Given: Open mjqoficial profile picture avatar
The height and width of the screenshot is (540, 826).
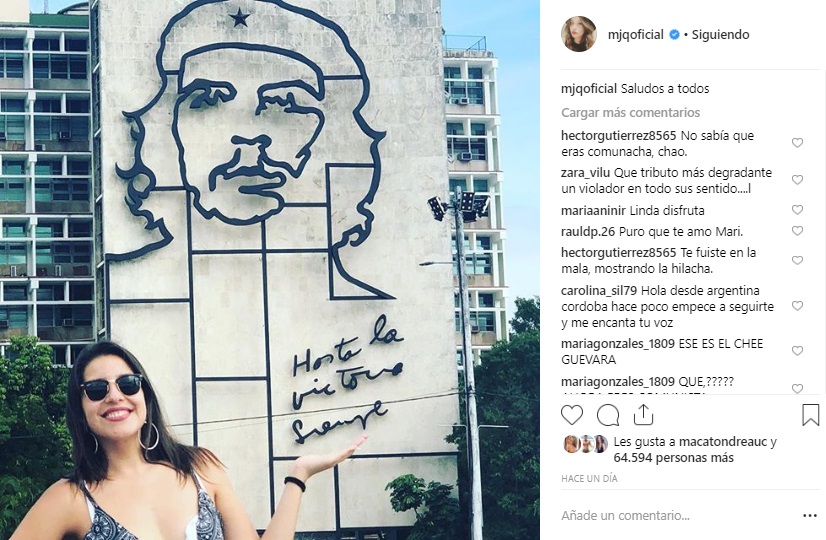Looking at the screenshot, I should (578, 34).
